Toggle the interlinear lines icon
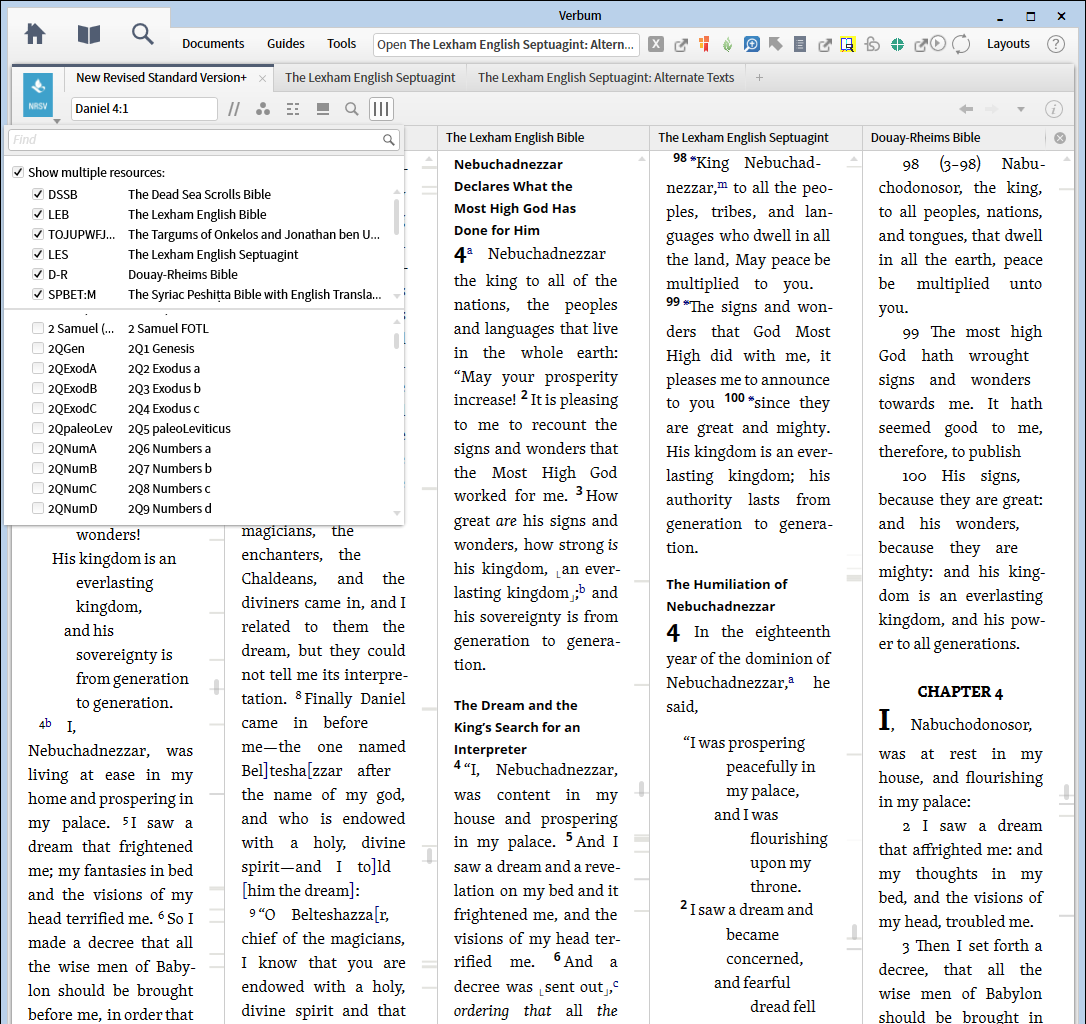The image size is (1086, 1024). [x=293, y=109]
